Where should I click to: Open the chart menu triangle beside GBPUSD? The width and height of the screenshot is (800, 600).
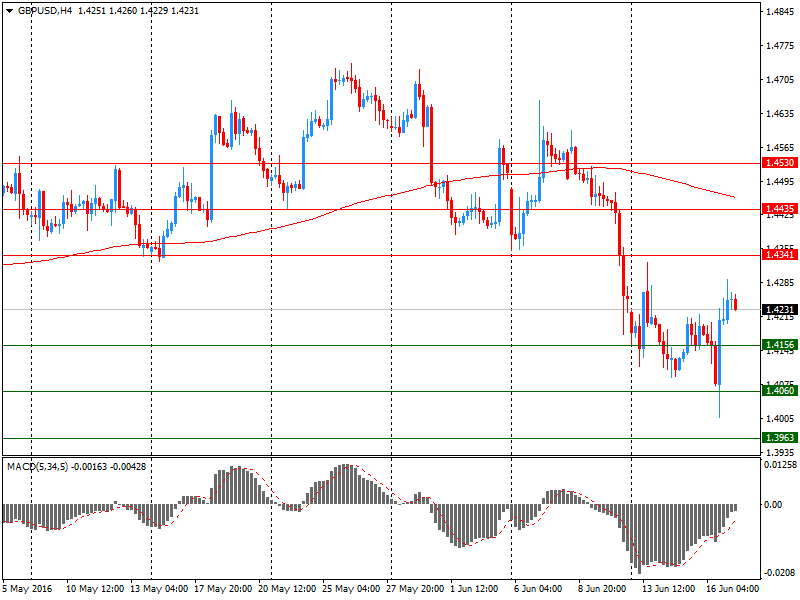coord(9,11)
